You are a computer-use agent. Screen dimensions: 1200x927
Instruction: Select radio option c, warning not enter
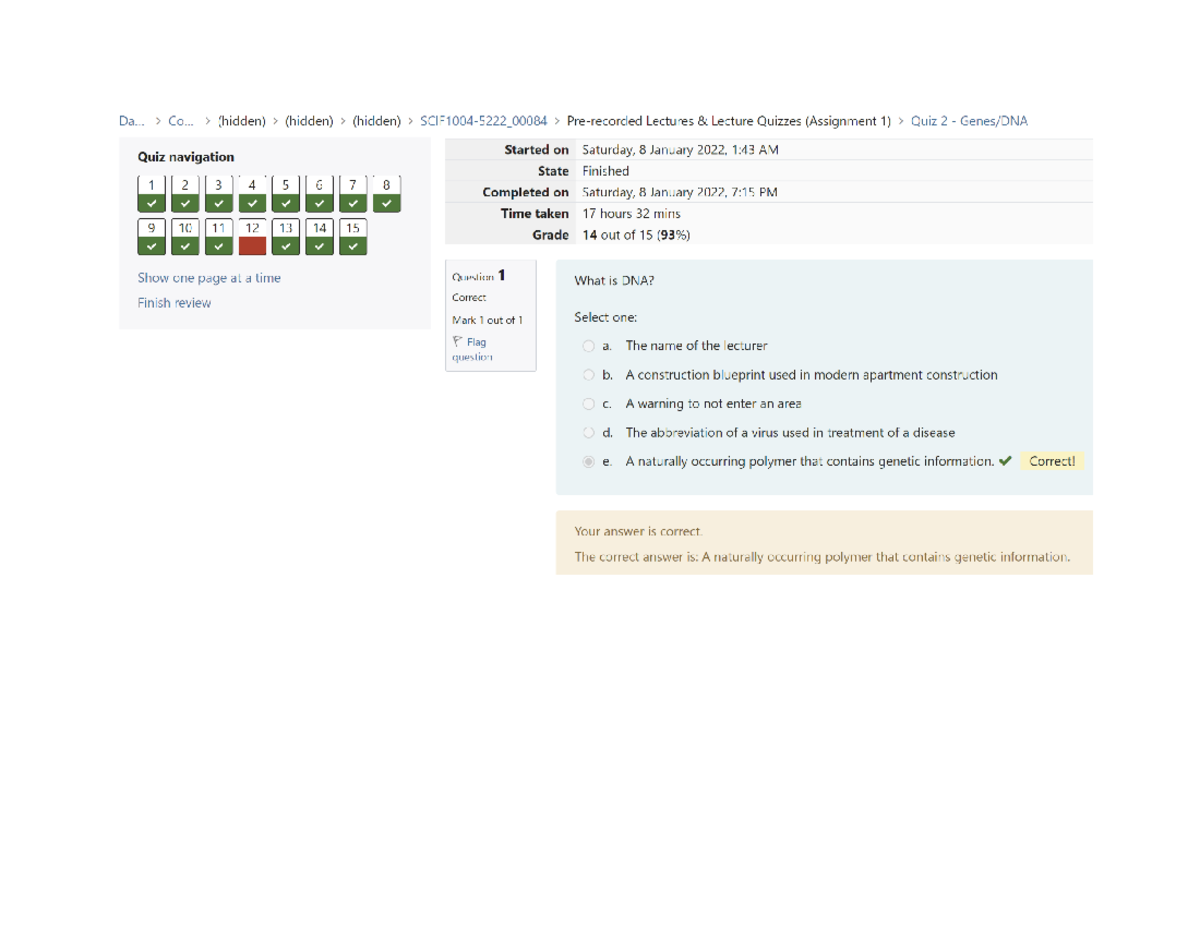[588, 404]
